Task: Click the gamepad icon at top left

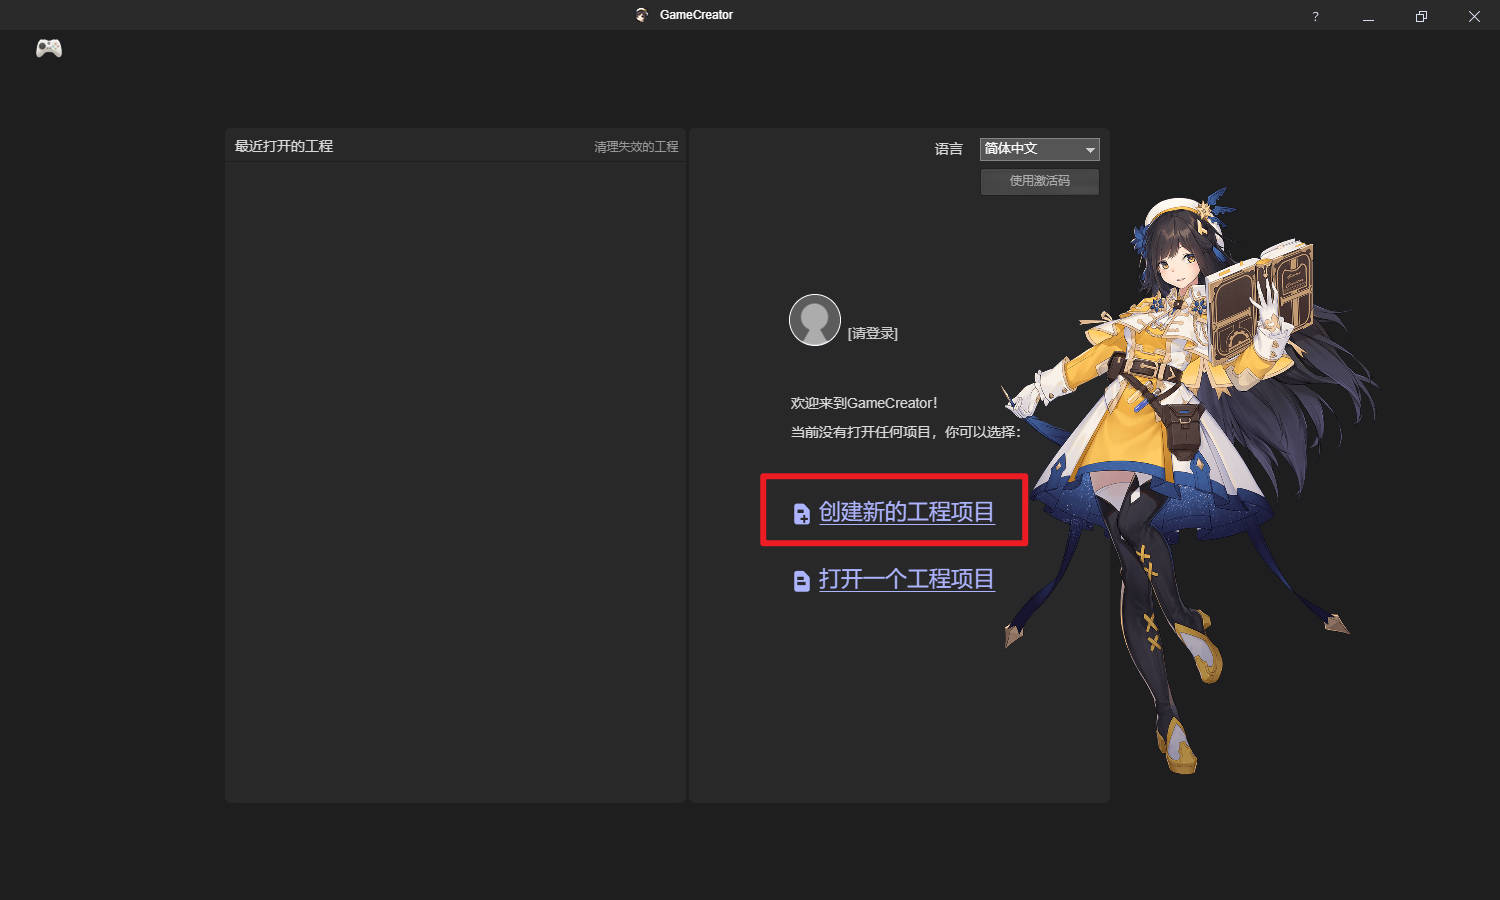Action: [x=49, y=48]
